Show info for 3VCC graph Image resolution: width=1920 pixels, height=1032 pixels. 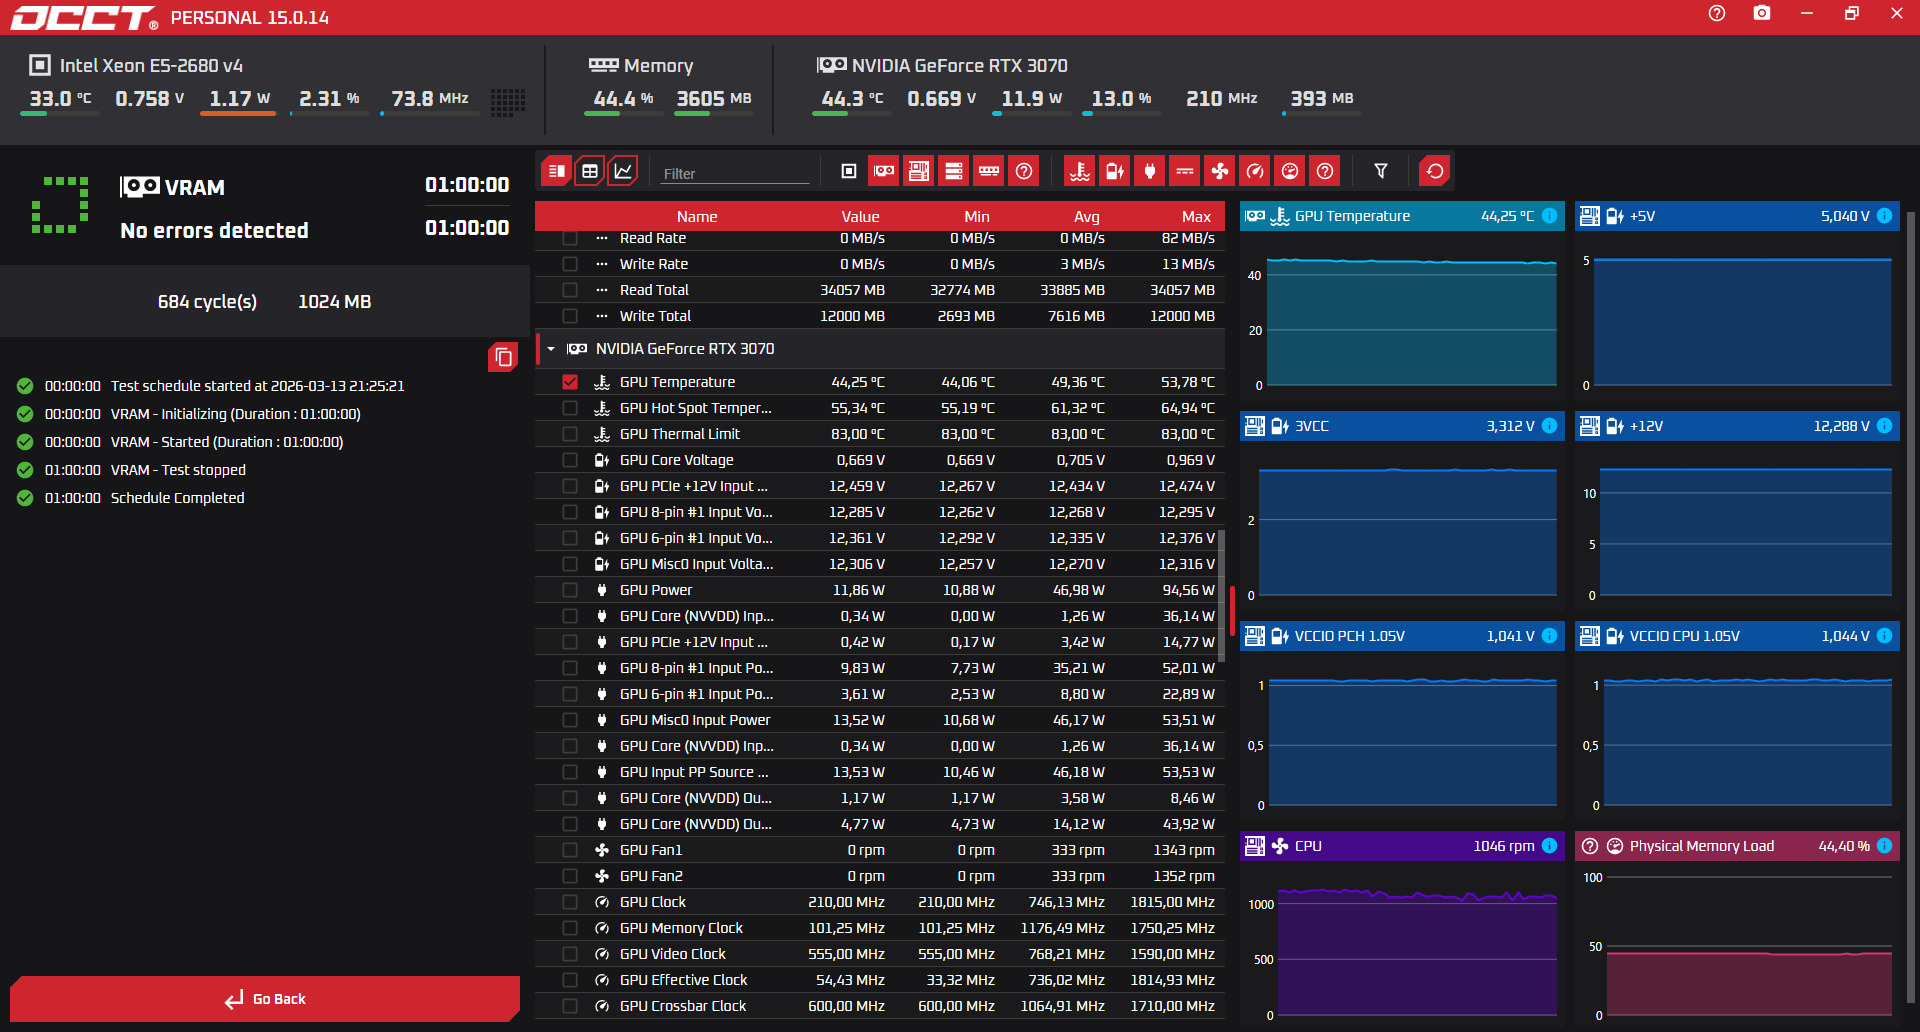click(x=1549, y=426)
